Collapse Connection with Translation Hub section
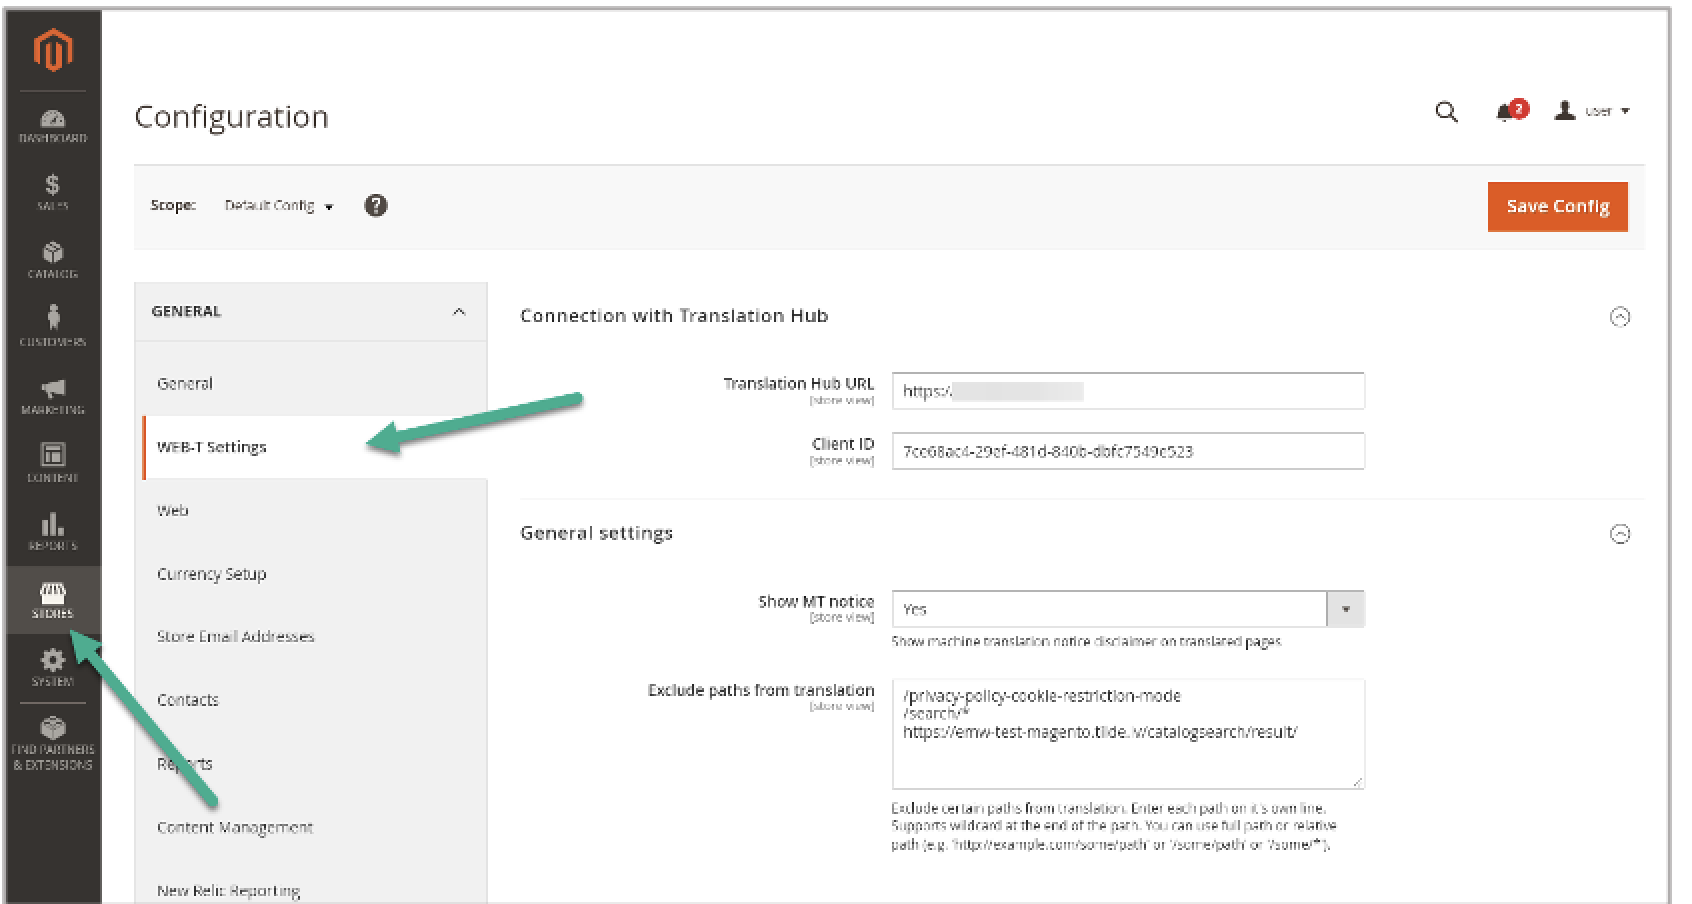Viewport: 1692px width, 904px height. pos(1620,317)
